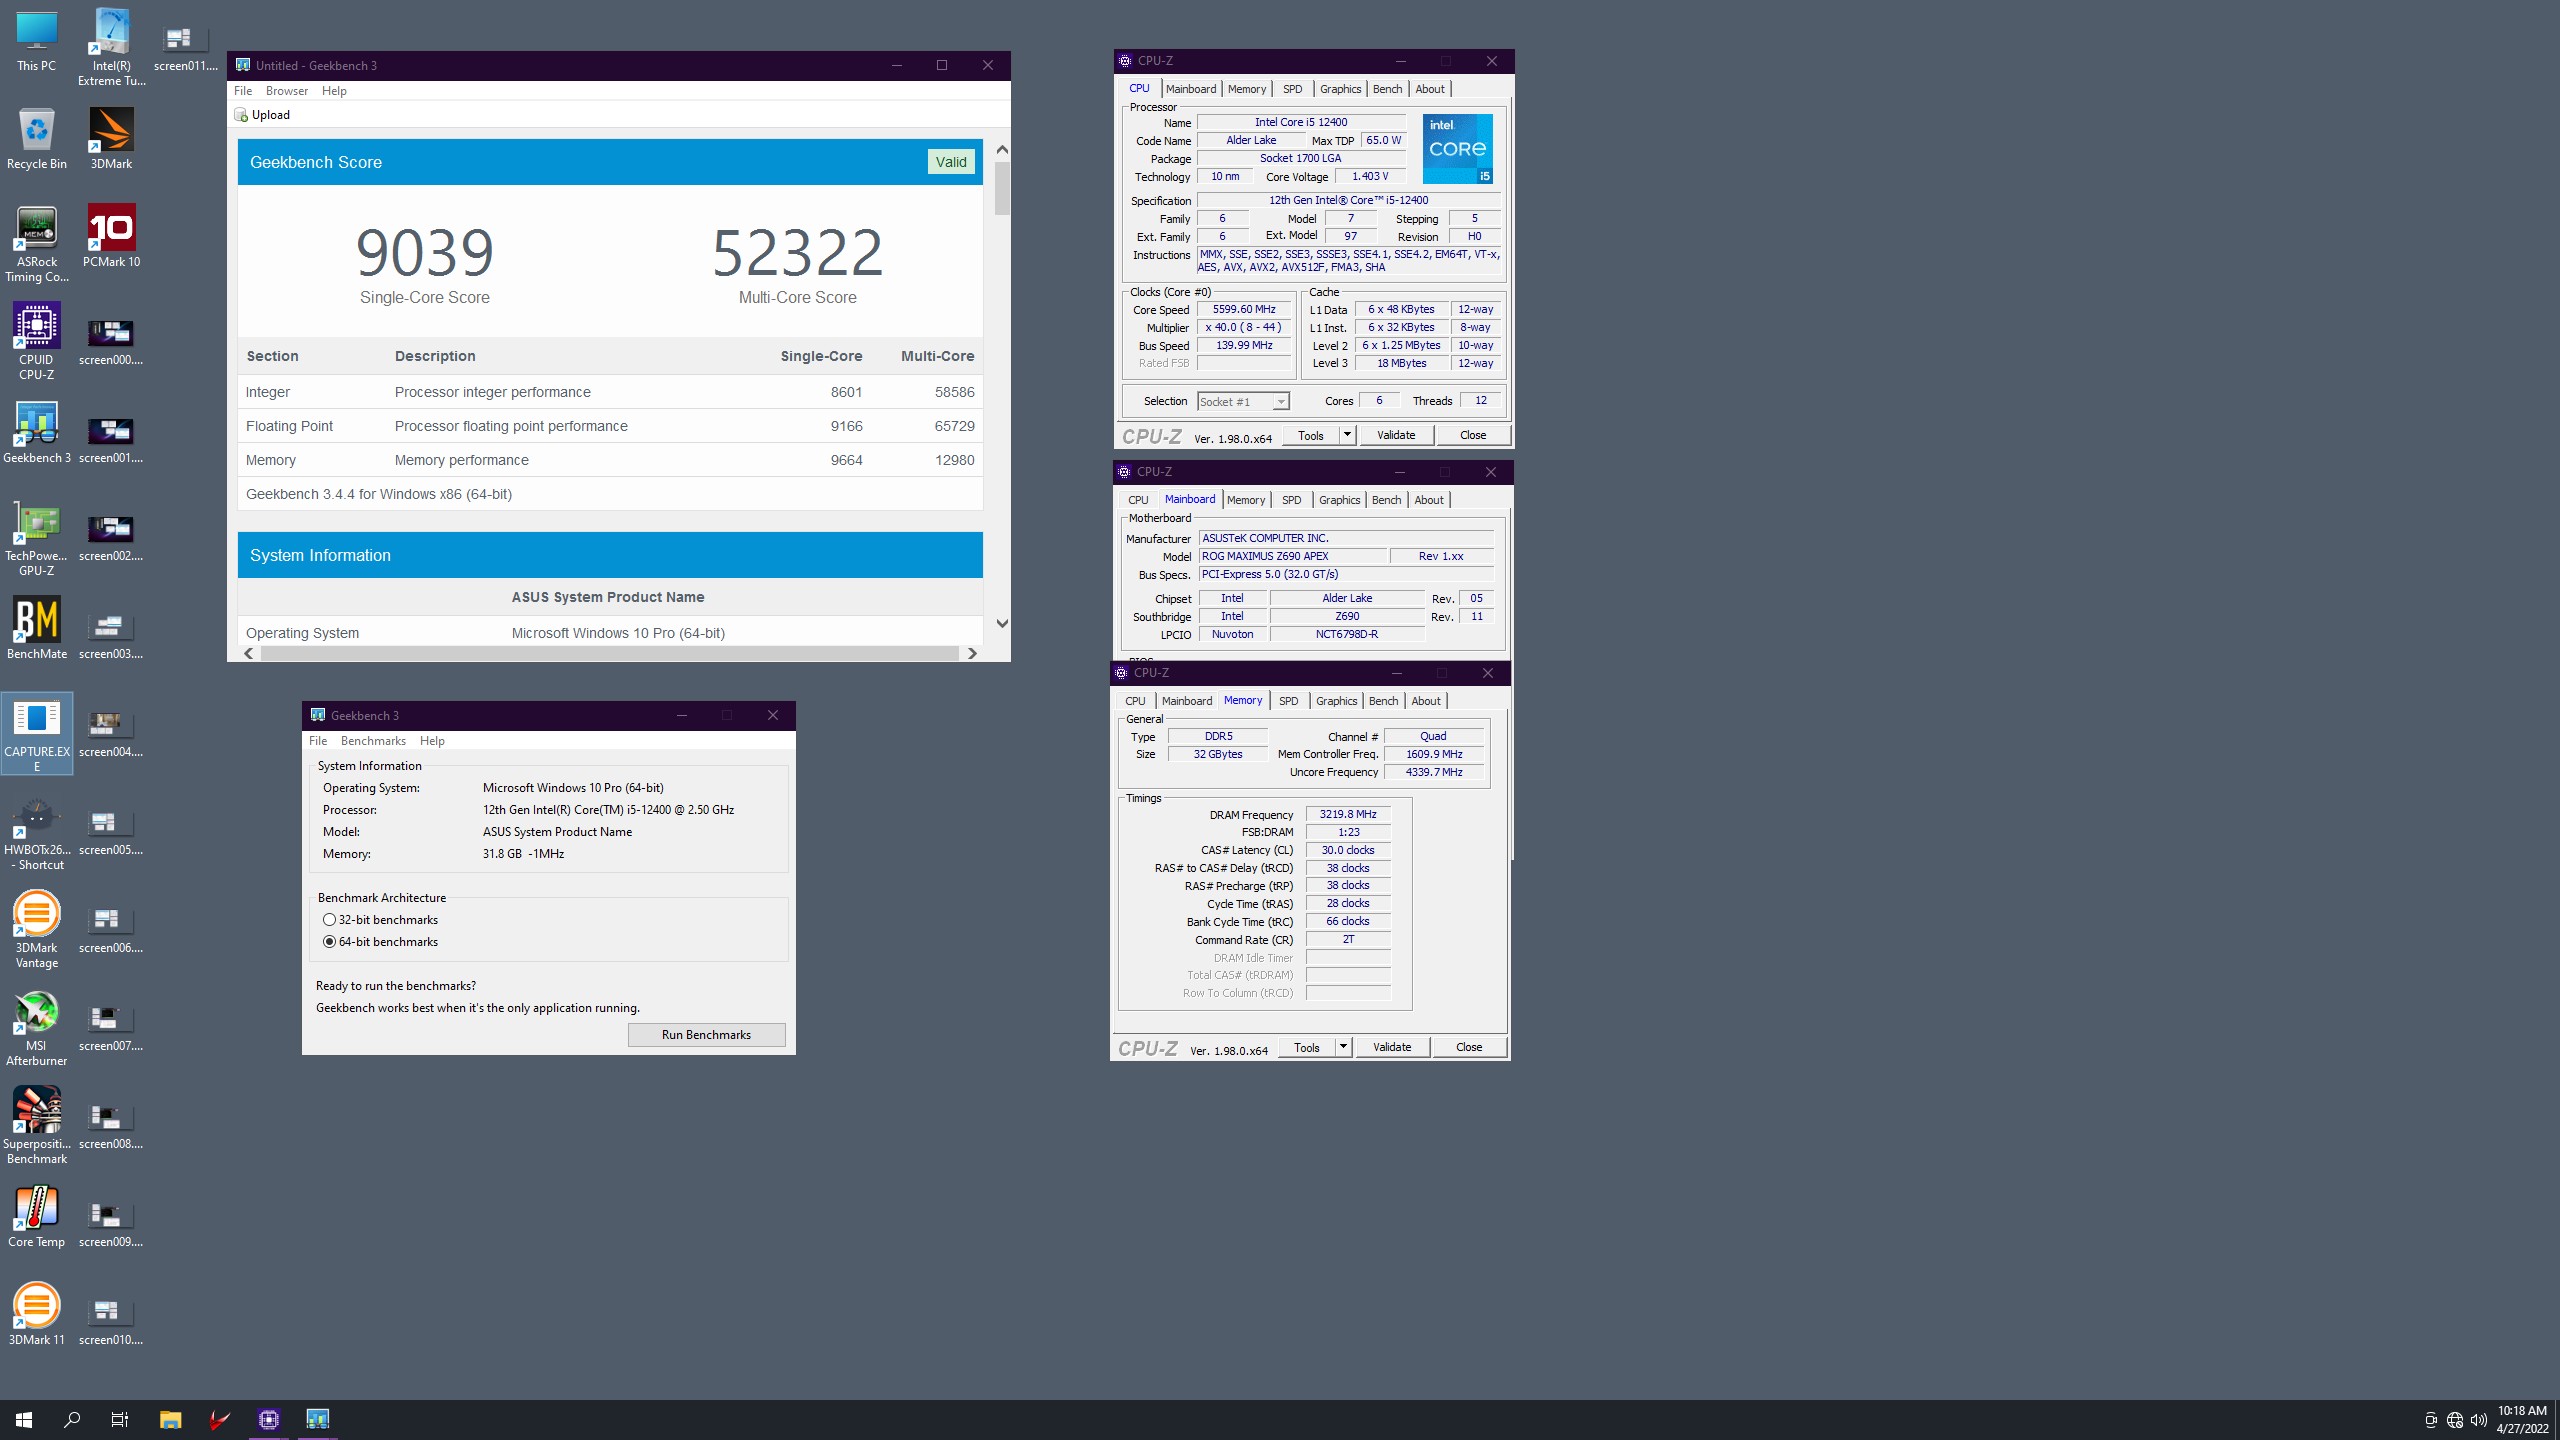
Task: Open TechPowerUp GPU-Z desktop icon
Action: pos(37,538)
